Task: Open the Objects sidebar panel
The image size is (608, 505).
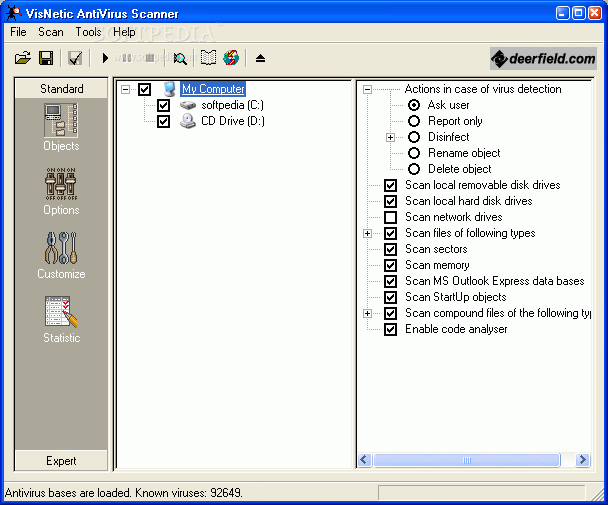Action: (61, 127)
